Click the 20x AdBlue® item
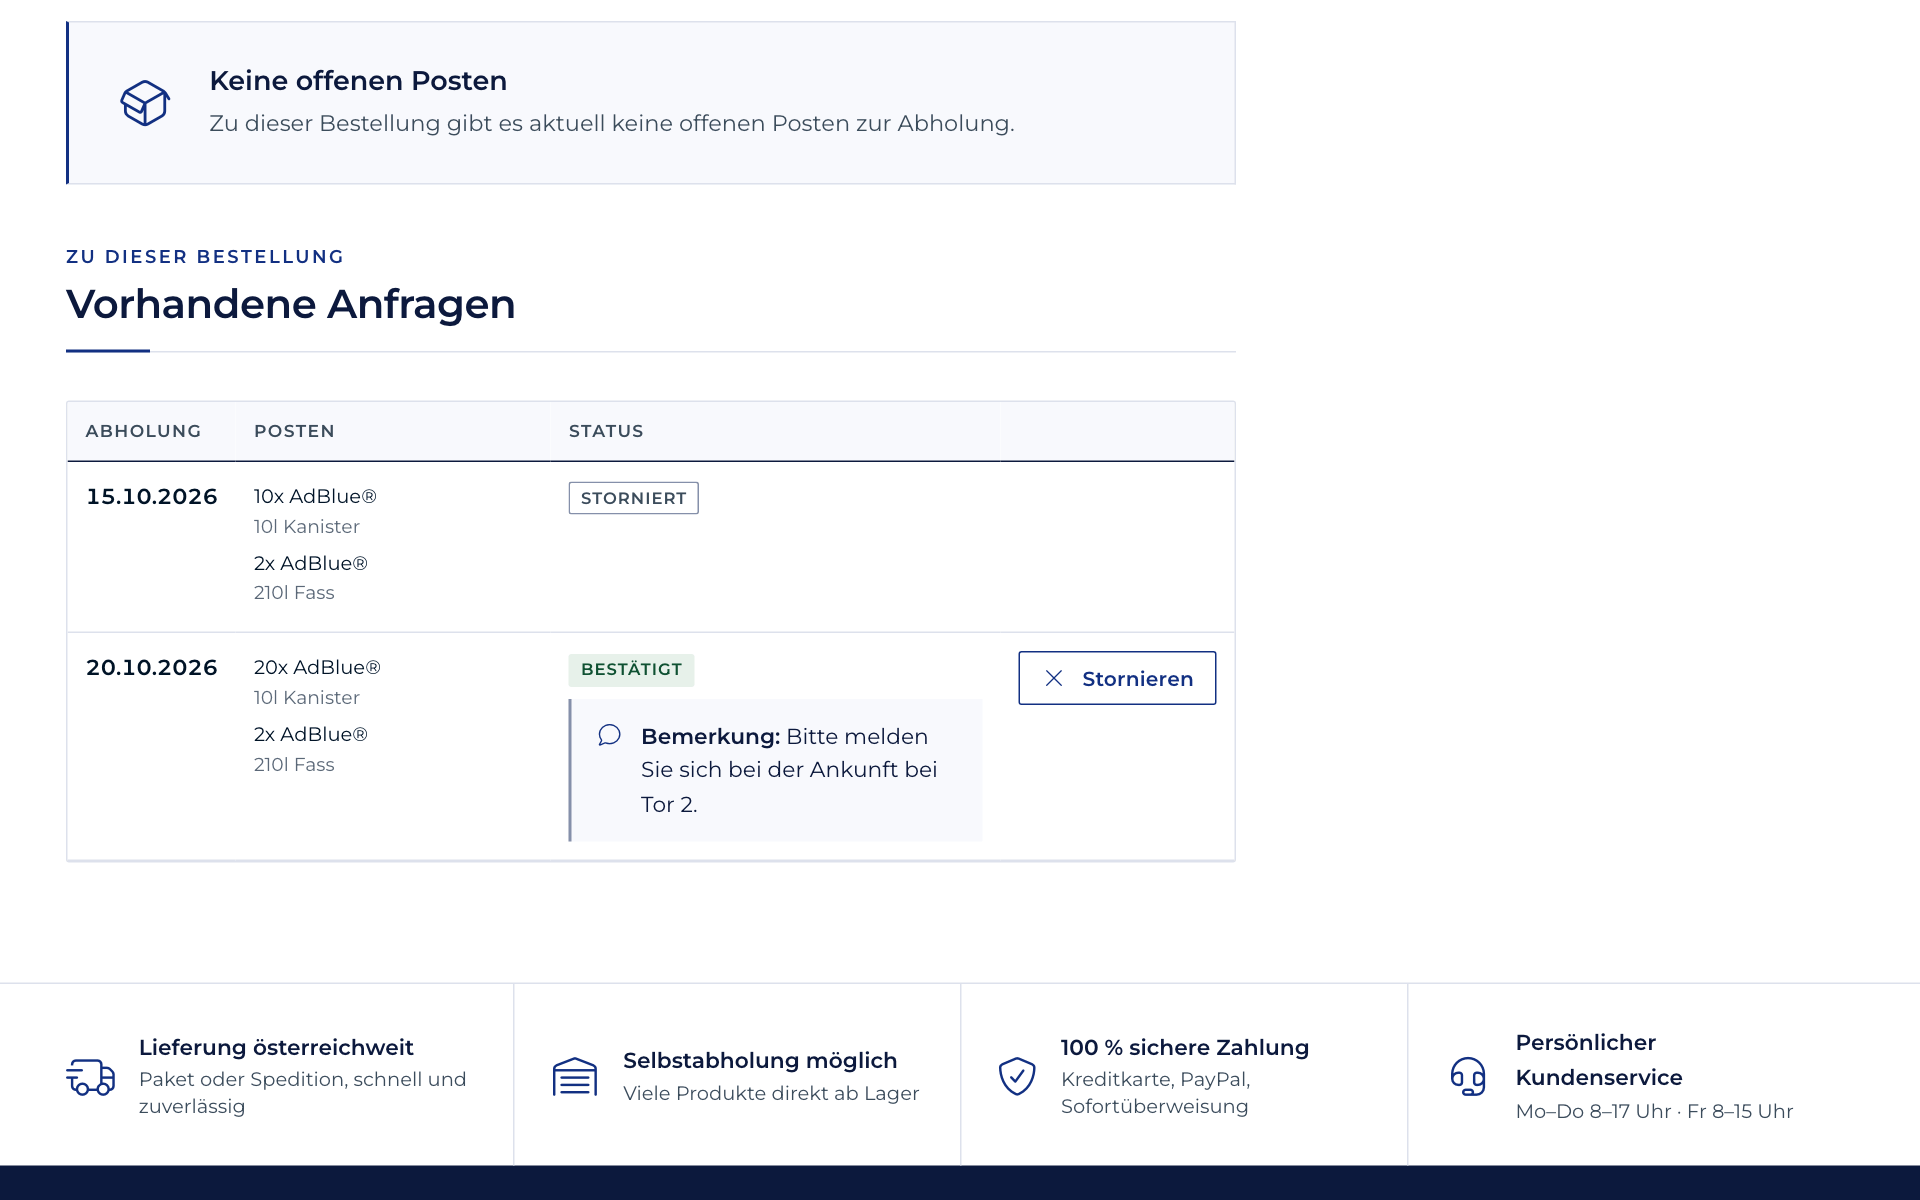 click(x=317, y=667)
